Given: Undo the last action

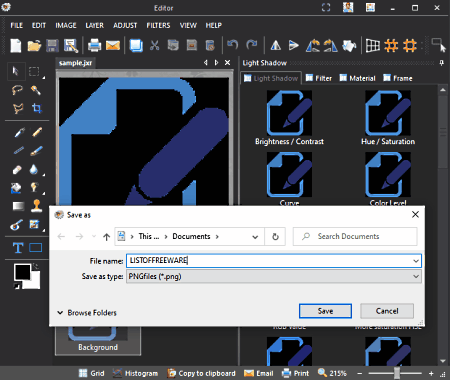Looking at the screenshot, I should [233, 45].
